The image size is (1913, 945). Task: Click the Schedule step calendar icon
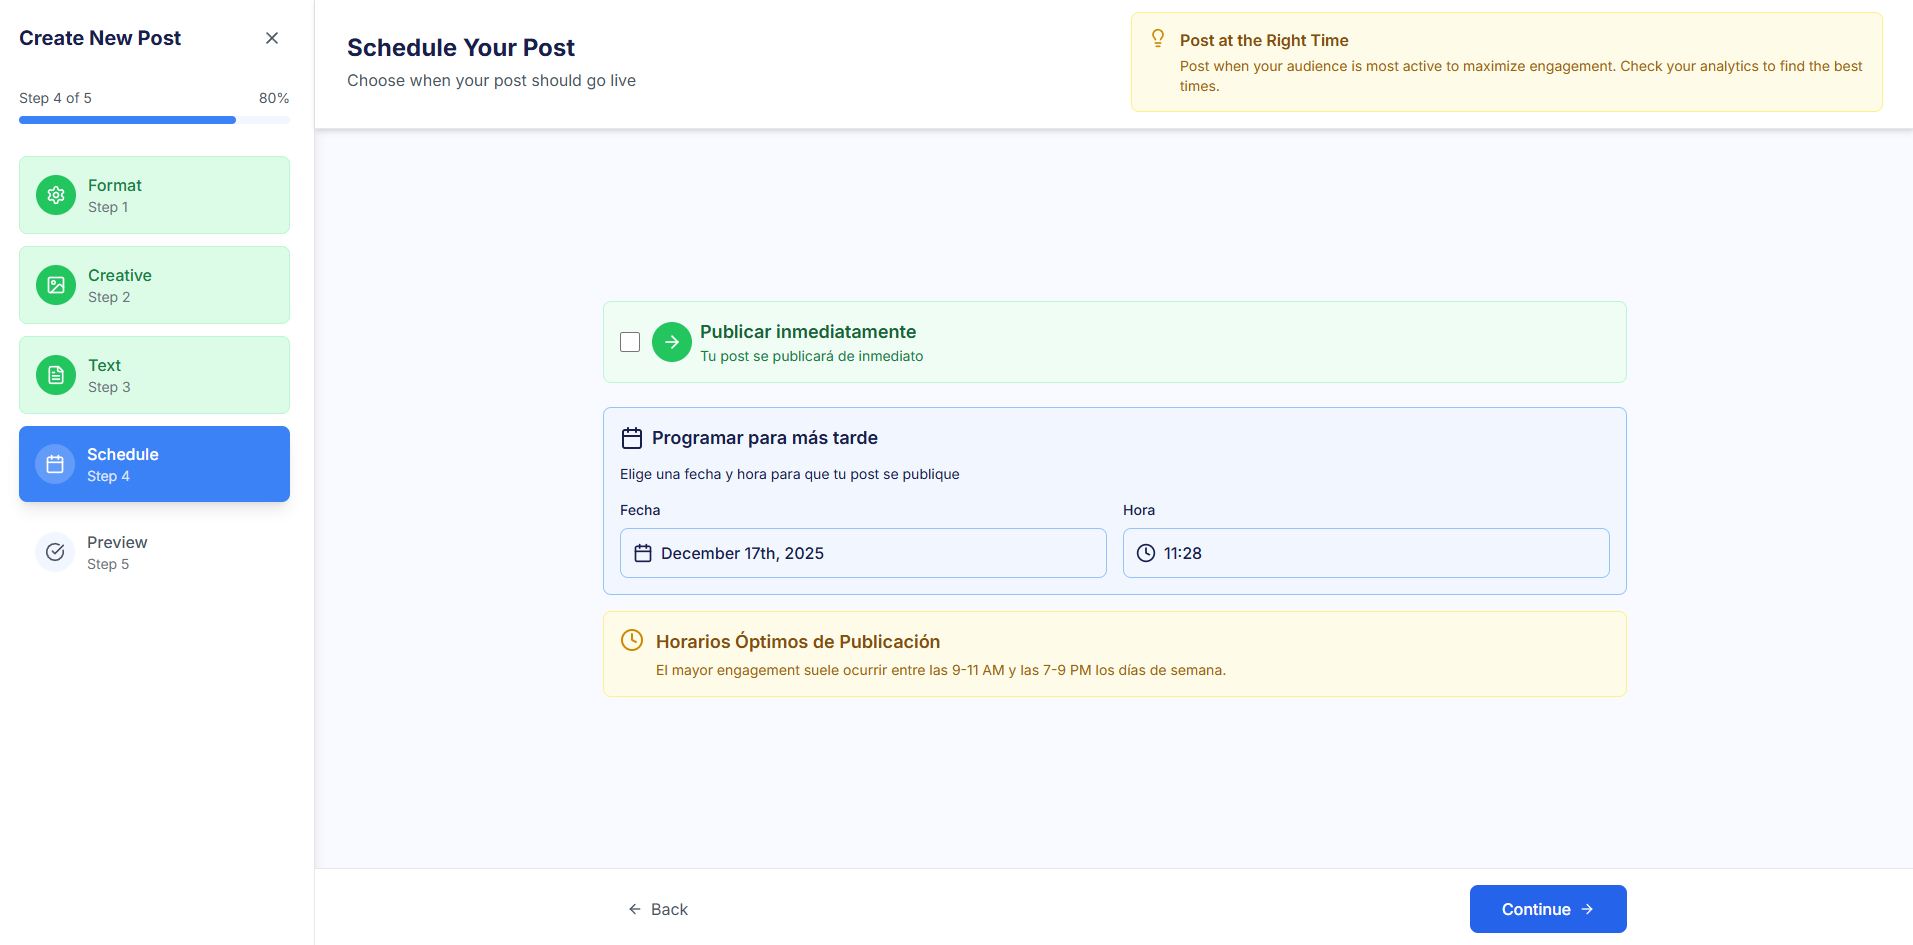click(x=55, y=464)
